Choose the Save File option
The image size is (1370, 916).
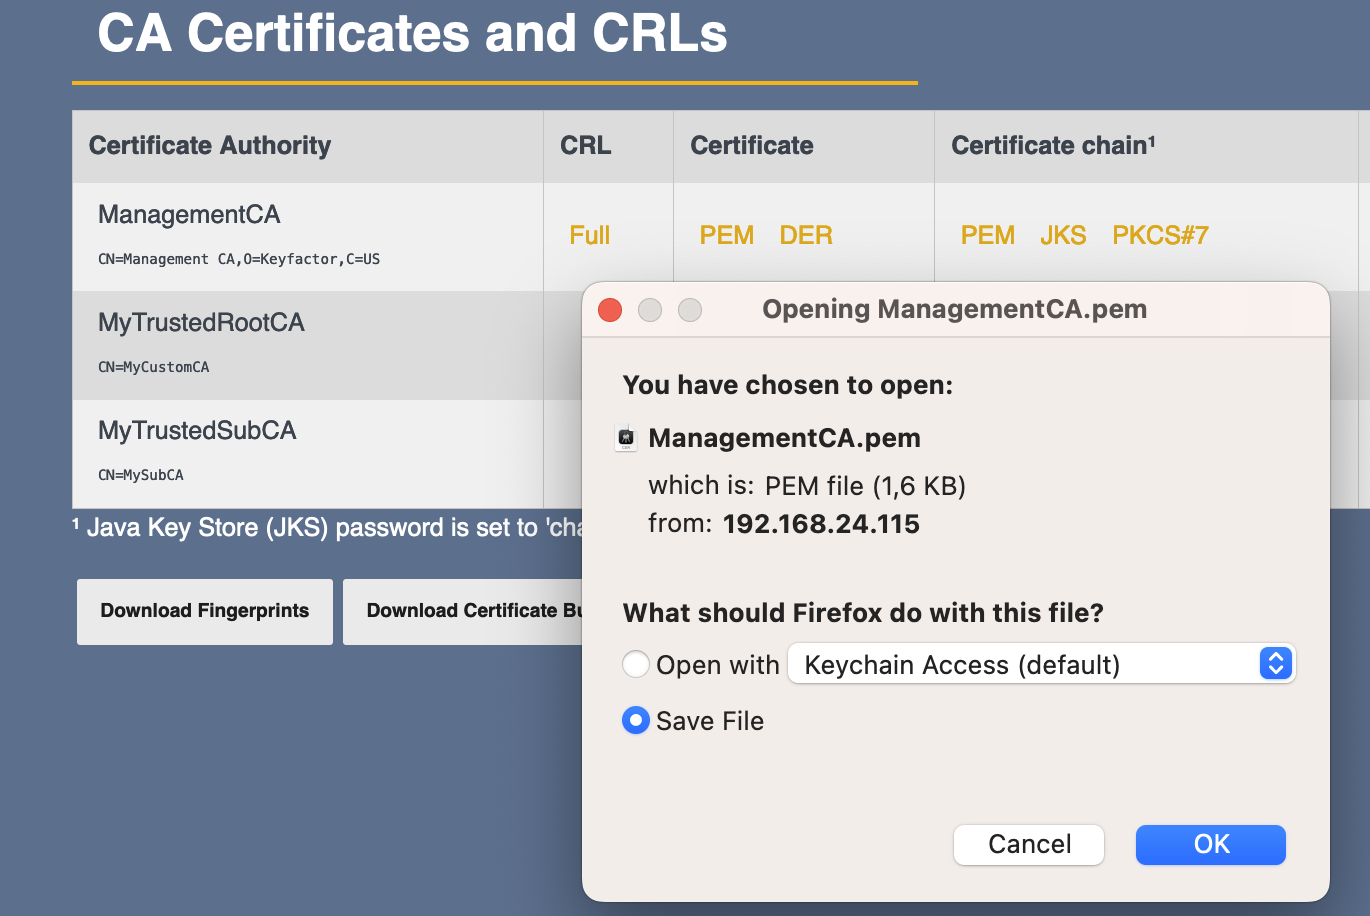636,721
